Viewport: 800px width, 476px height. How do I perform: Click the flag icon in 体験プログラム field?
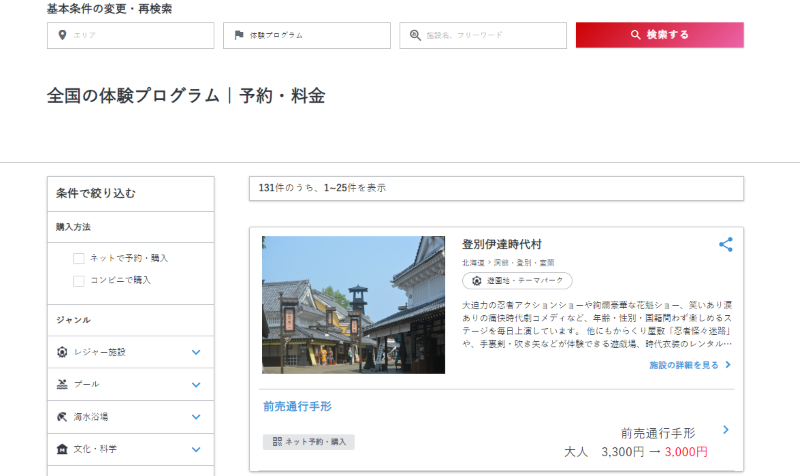(239, 36)
